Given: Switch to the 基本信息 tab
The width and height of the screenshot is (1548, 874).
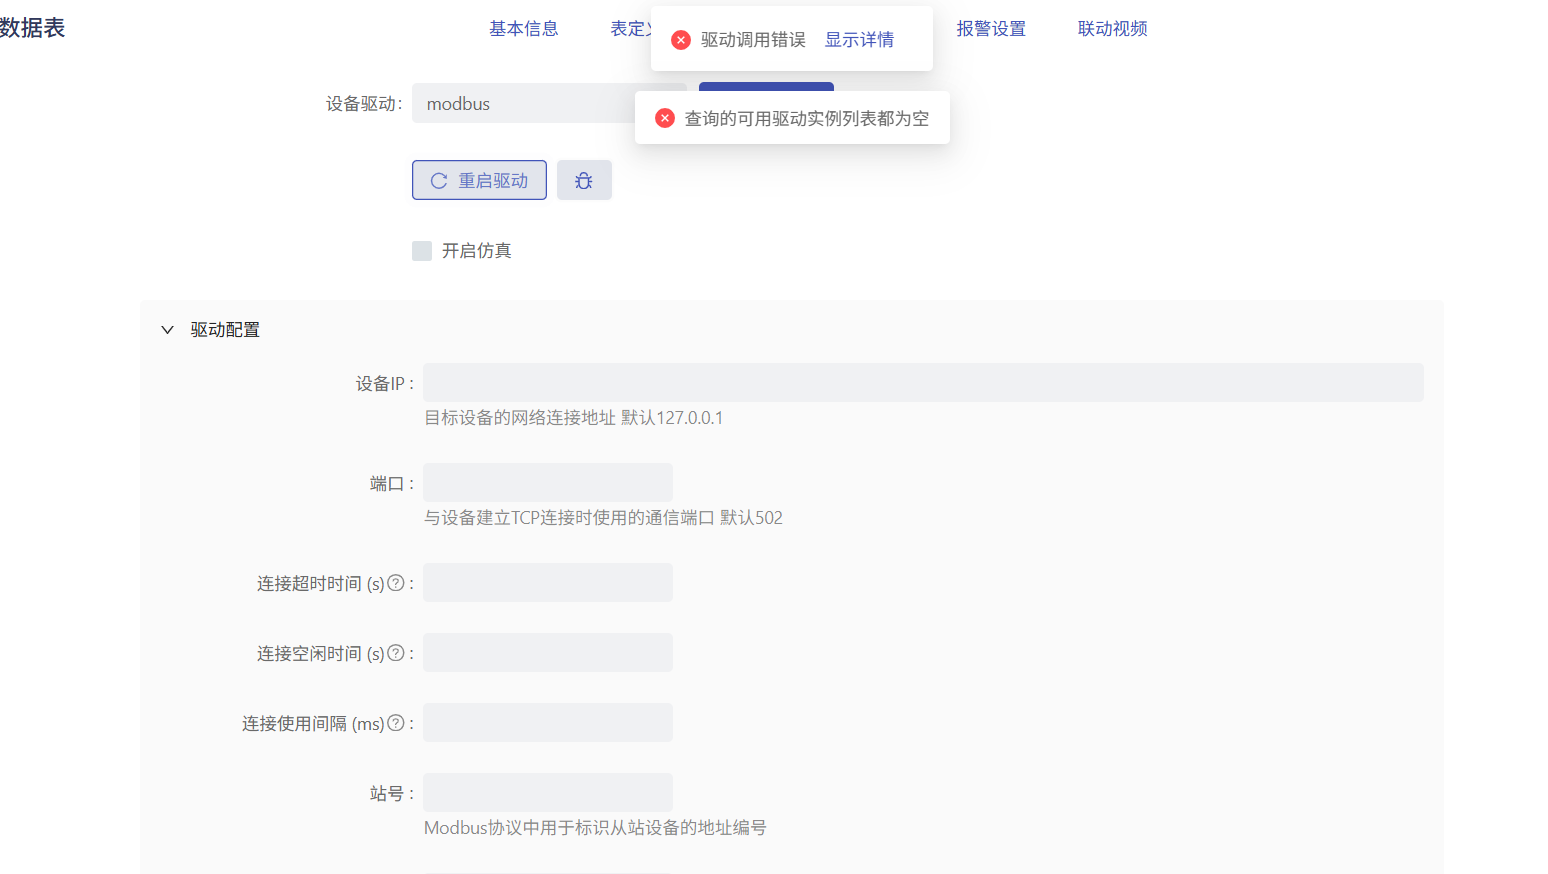Looking at the screenshot, I should tap(524, 29).
